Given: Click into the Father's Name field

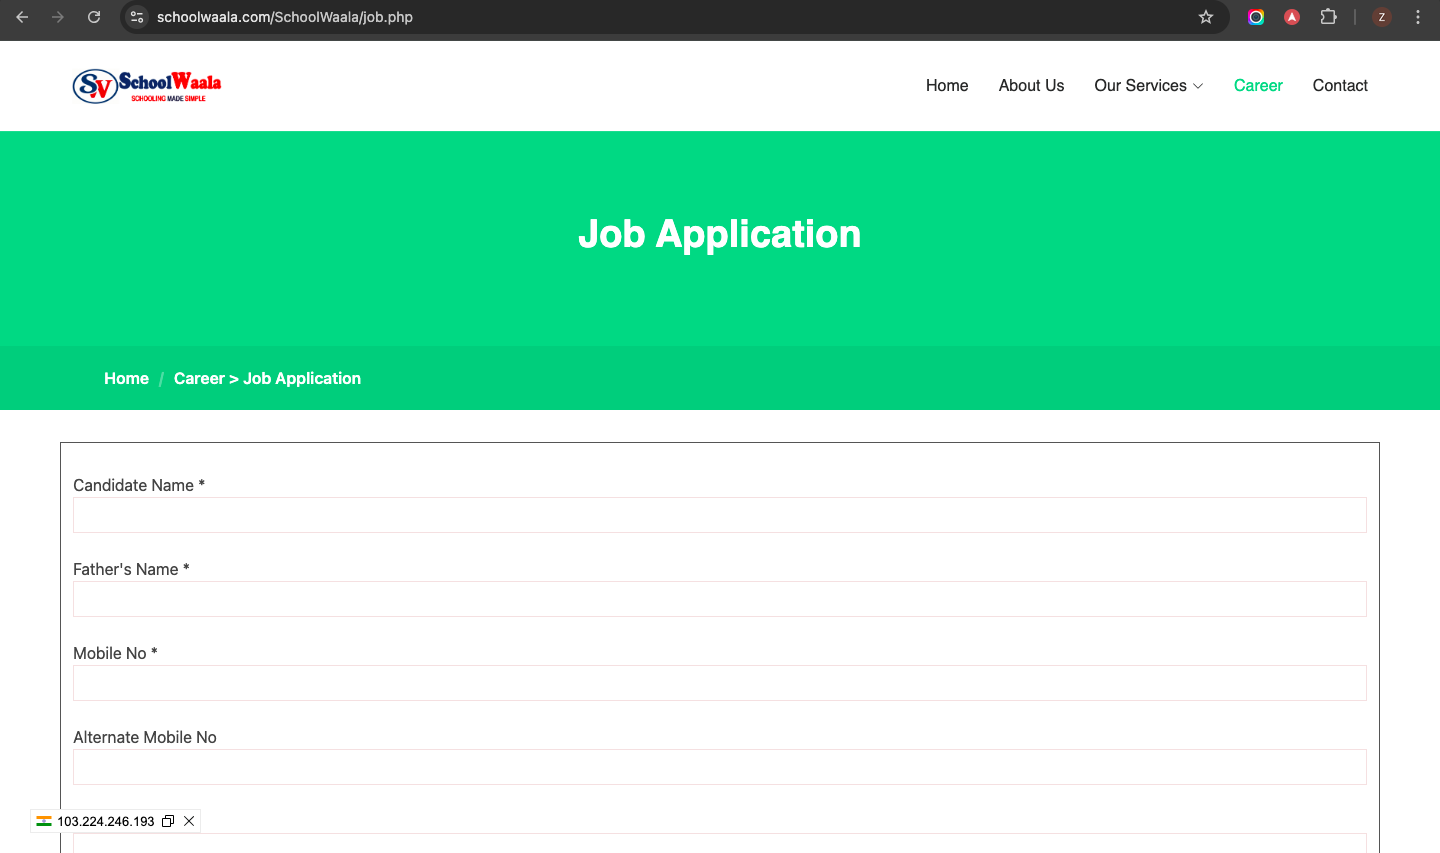Looking at the screenshot, I should [719, 599].
